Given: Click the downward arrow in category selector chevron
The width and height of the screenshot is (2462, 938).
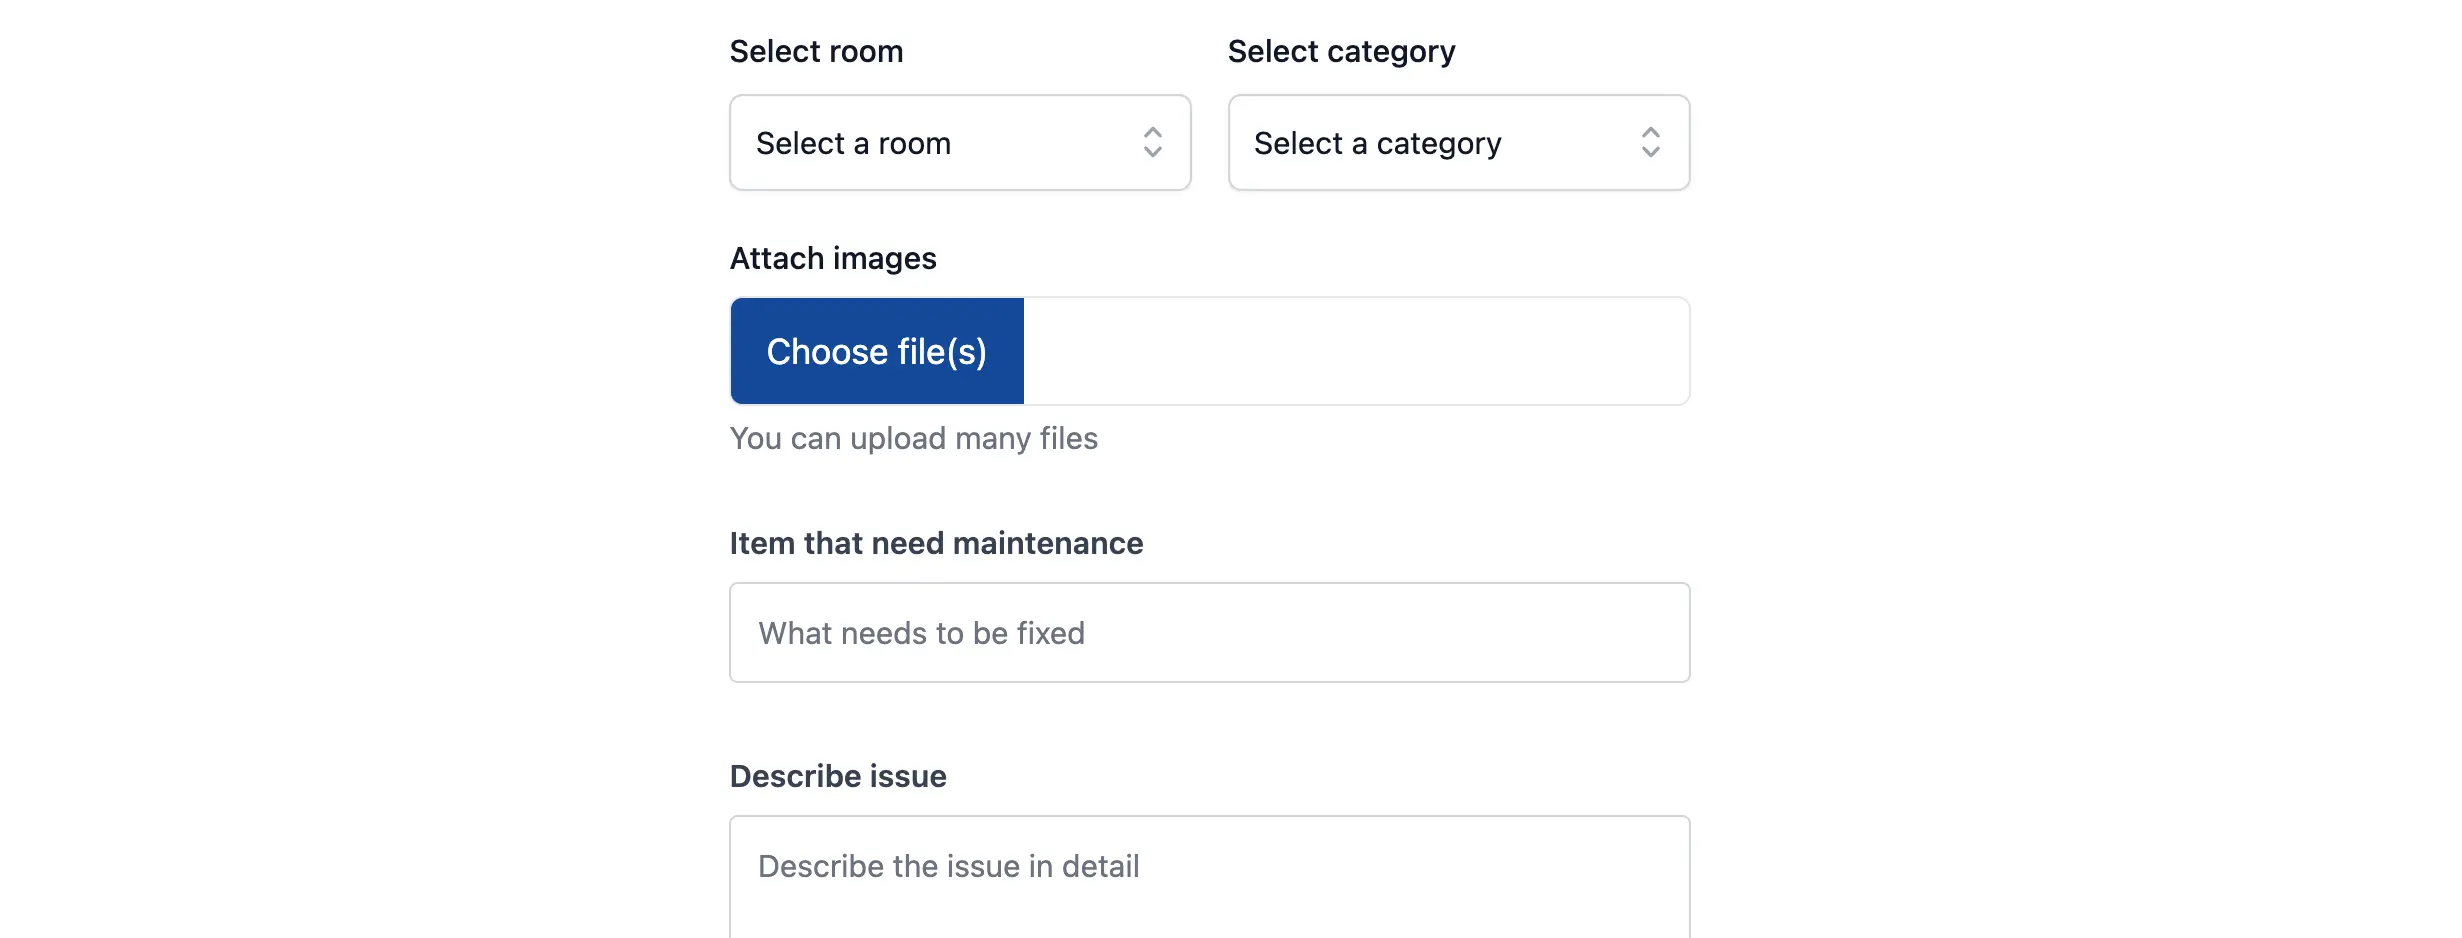Looking at the screenshot, I should [1650, 153].
